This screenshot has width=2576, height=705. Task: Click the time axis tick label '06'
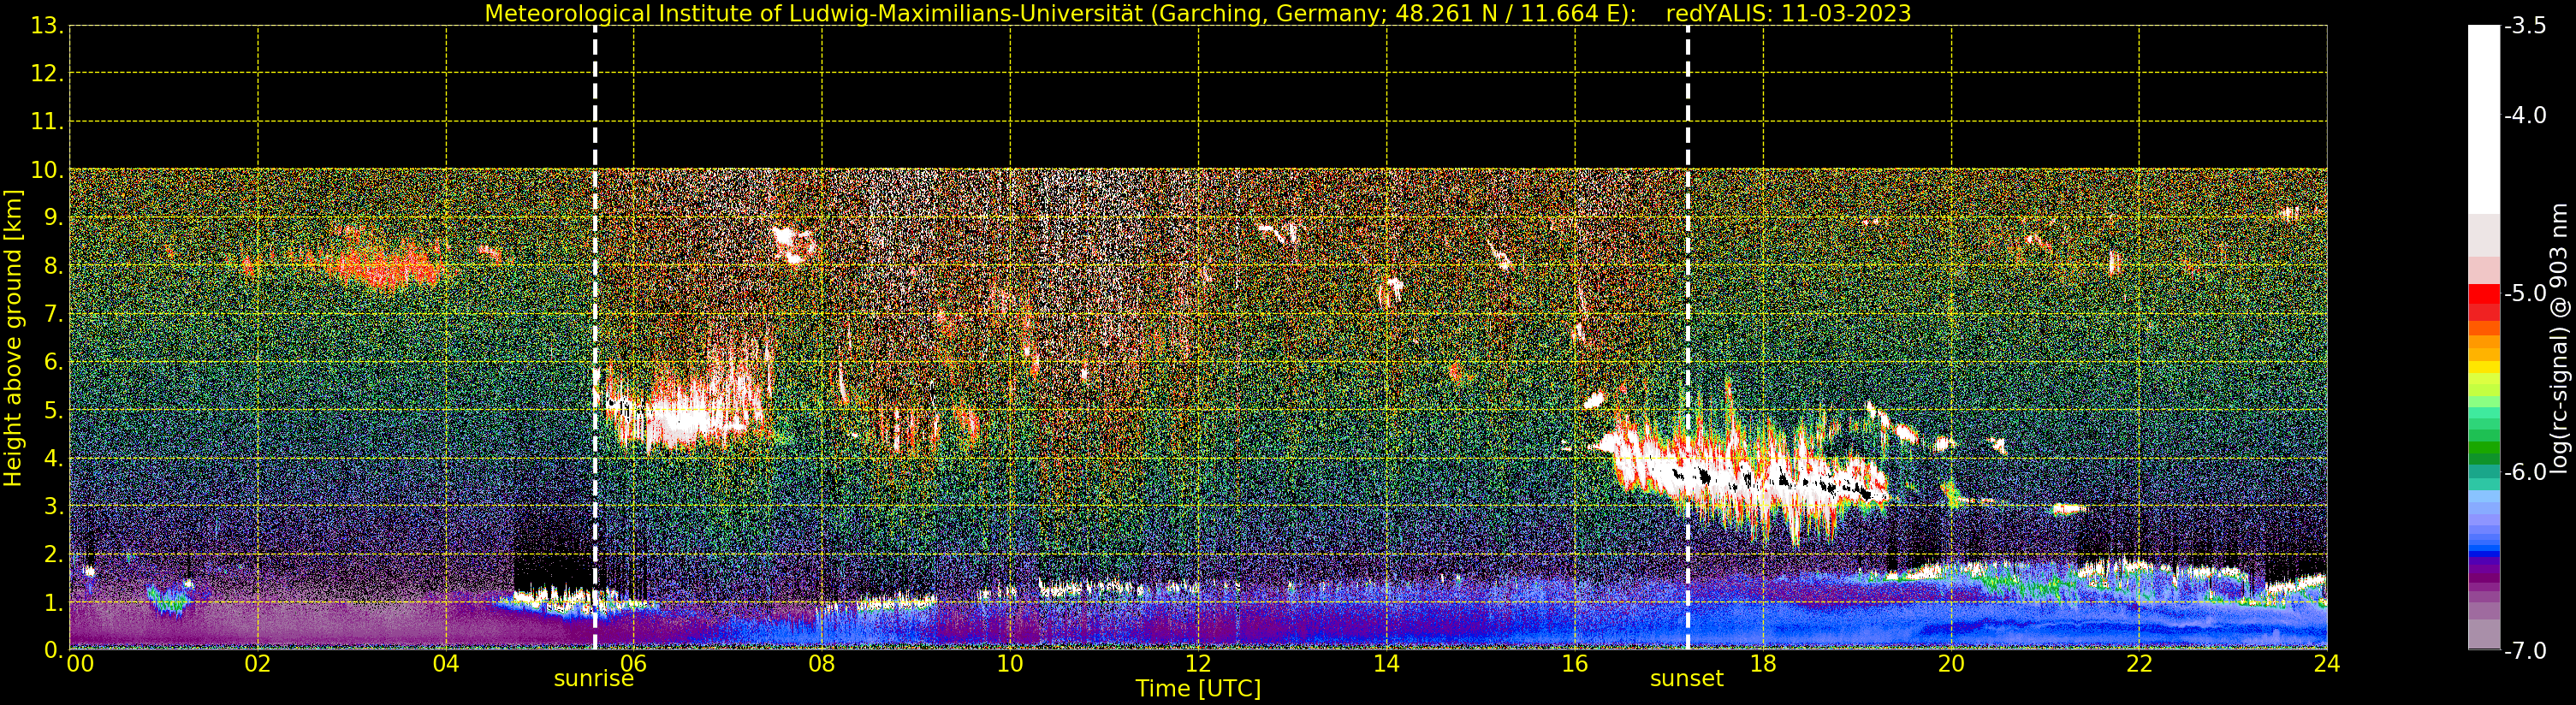click(634, 664)
